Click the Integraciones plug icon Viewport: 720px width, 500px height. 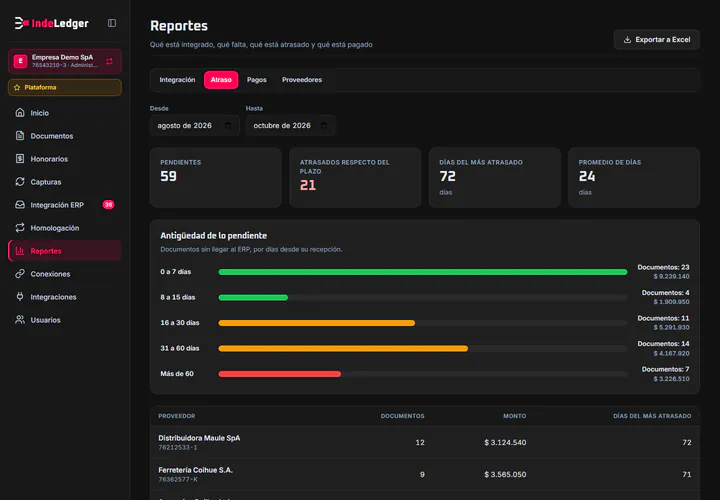[20, 297]
